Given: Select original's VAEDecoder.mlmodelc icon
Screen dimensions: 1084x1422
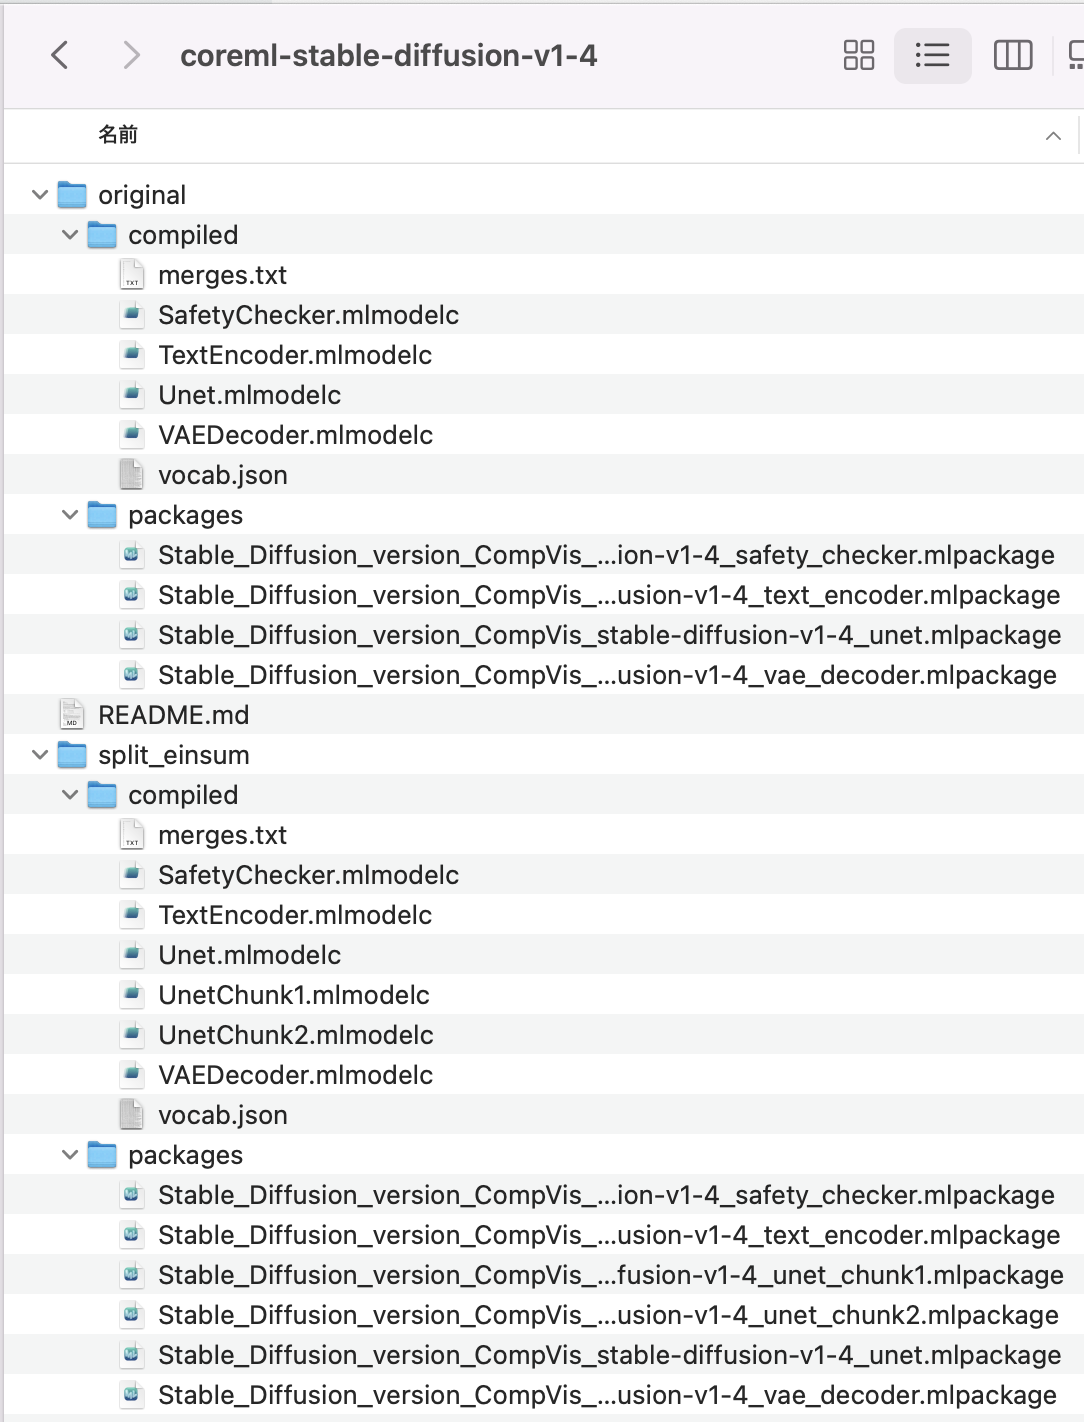Looking at the screenshot, I should 132,435.
